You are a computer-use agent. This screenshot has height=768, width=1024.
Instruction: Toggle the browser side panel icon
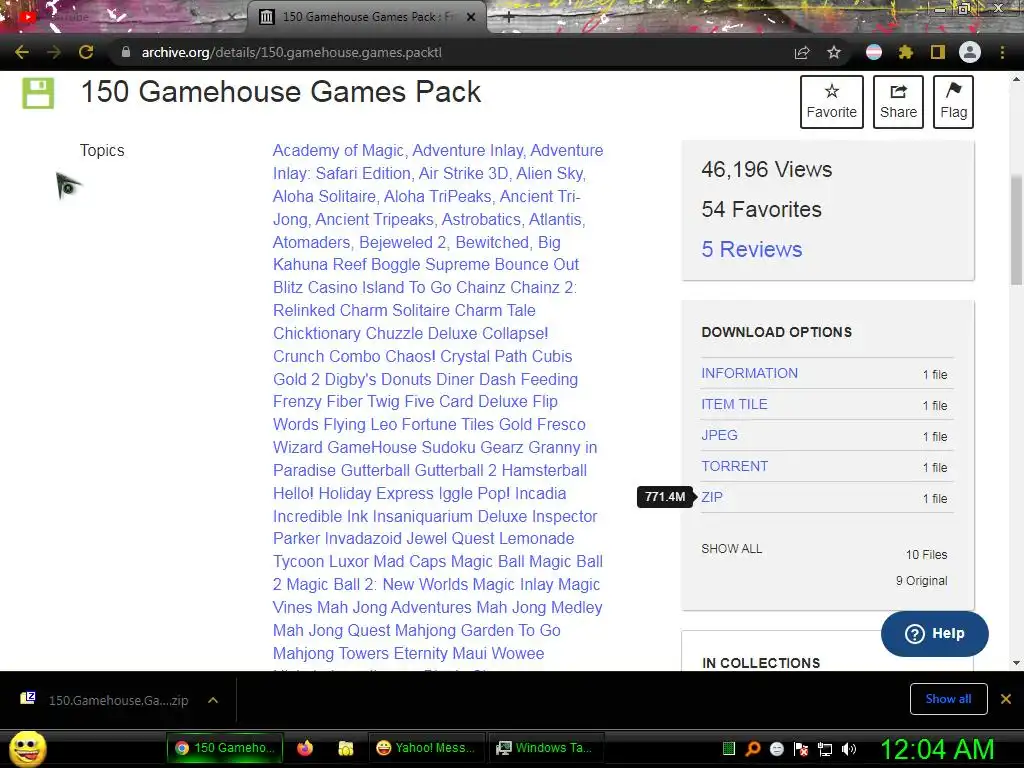click(938, 52)
